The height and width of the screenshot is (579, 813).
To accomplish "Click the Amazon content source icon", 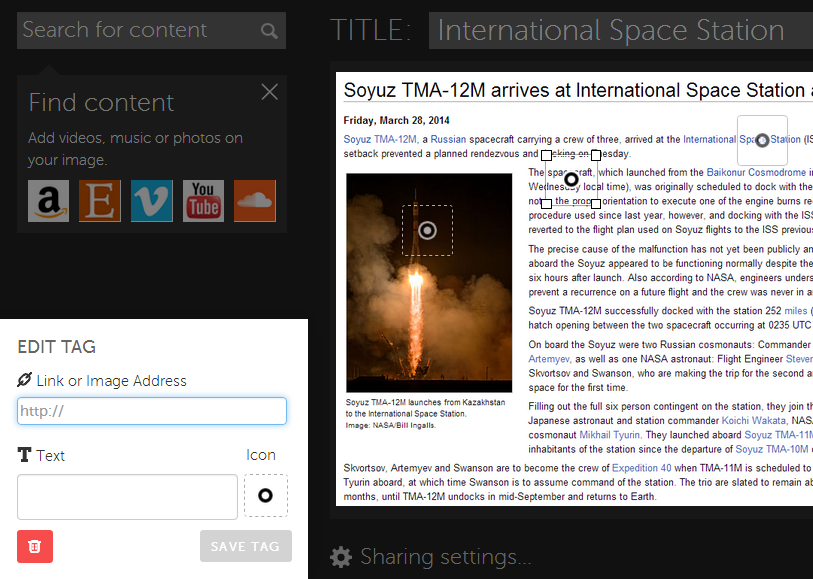I will (x=48, y=201).
